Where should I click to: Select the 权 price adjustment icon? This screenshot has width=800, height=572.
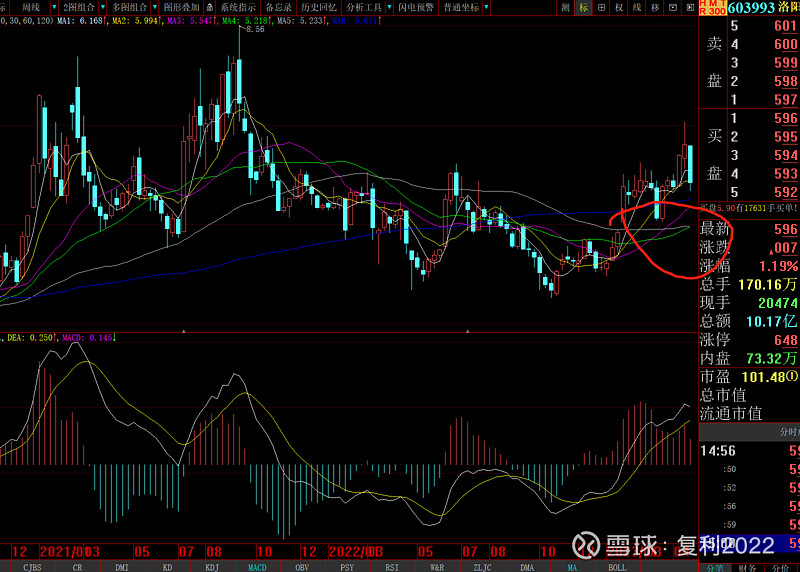coord(620,7)
